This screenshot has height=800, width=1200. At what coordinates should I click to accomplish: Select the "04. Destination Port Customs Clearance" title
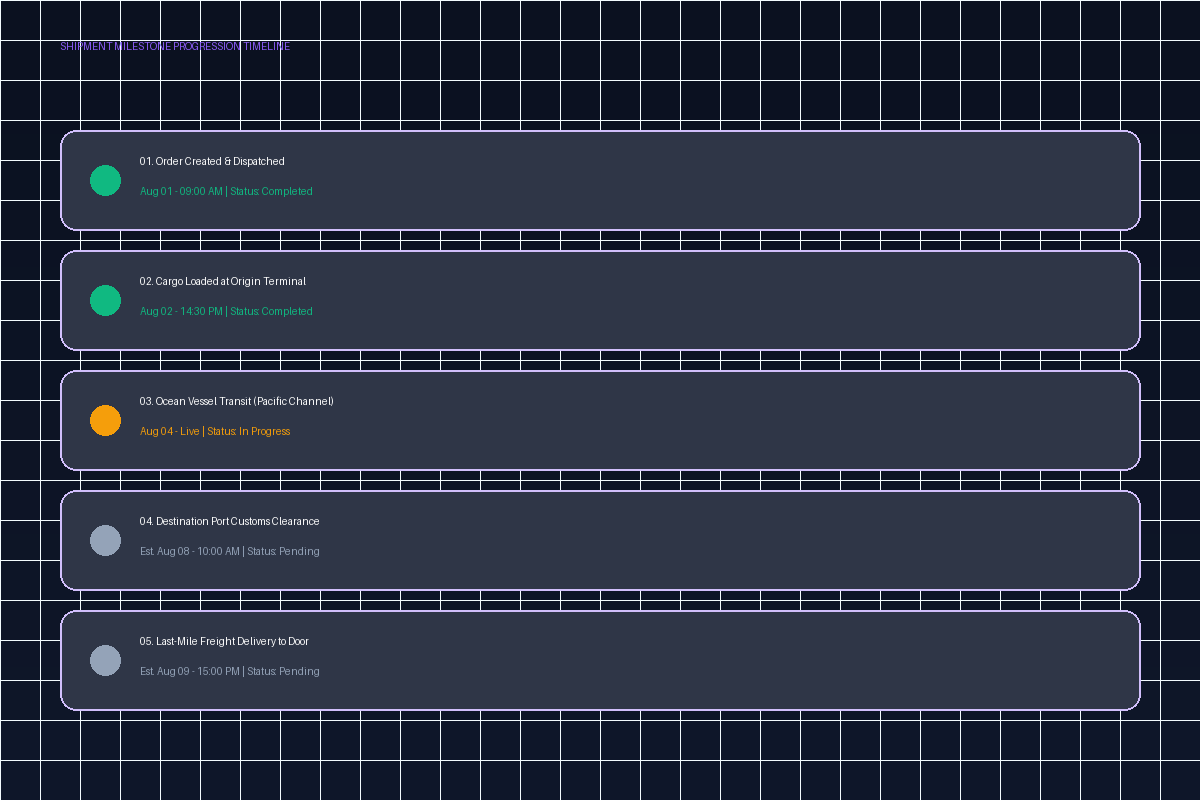230,521
